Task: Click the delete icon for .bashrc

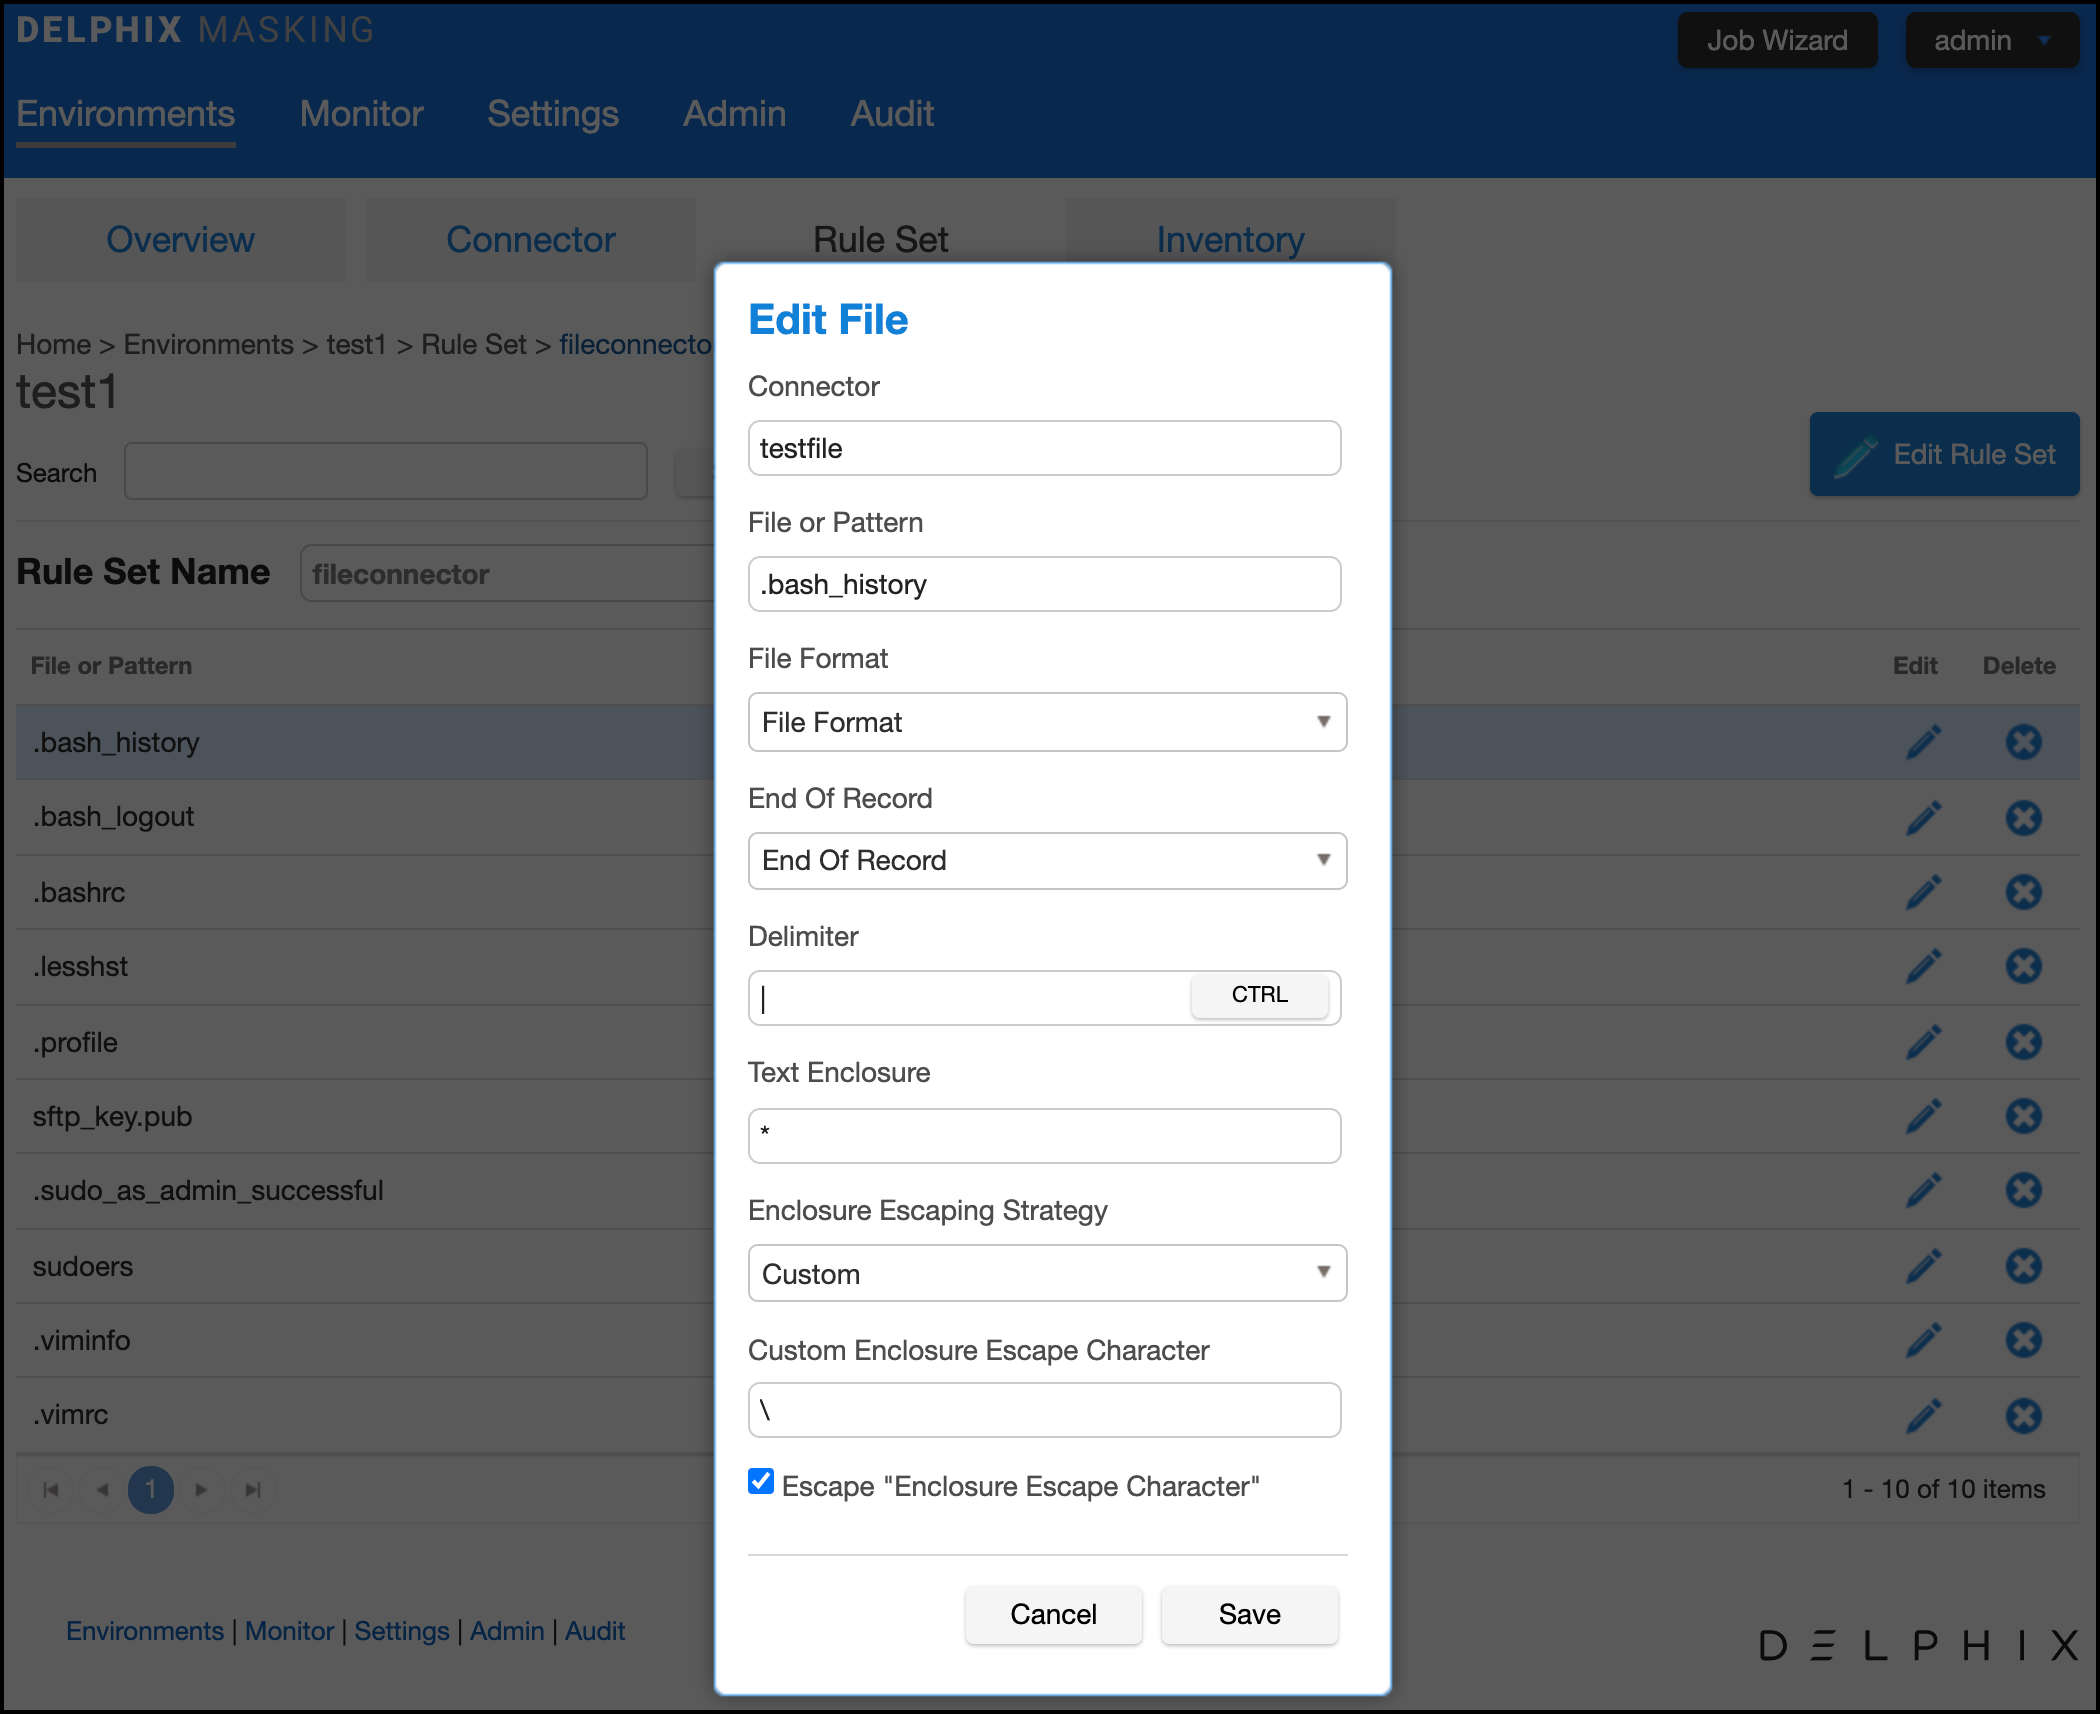Action: click(x=2023, y=892)
